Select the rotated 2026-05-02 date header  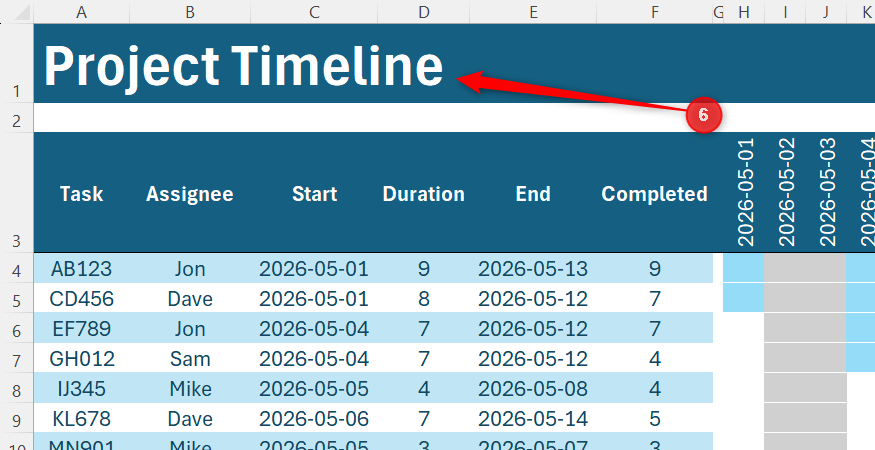coord(785,193)
